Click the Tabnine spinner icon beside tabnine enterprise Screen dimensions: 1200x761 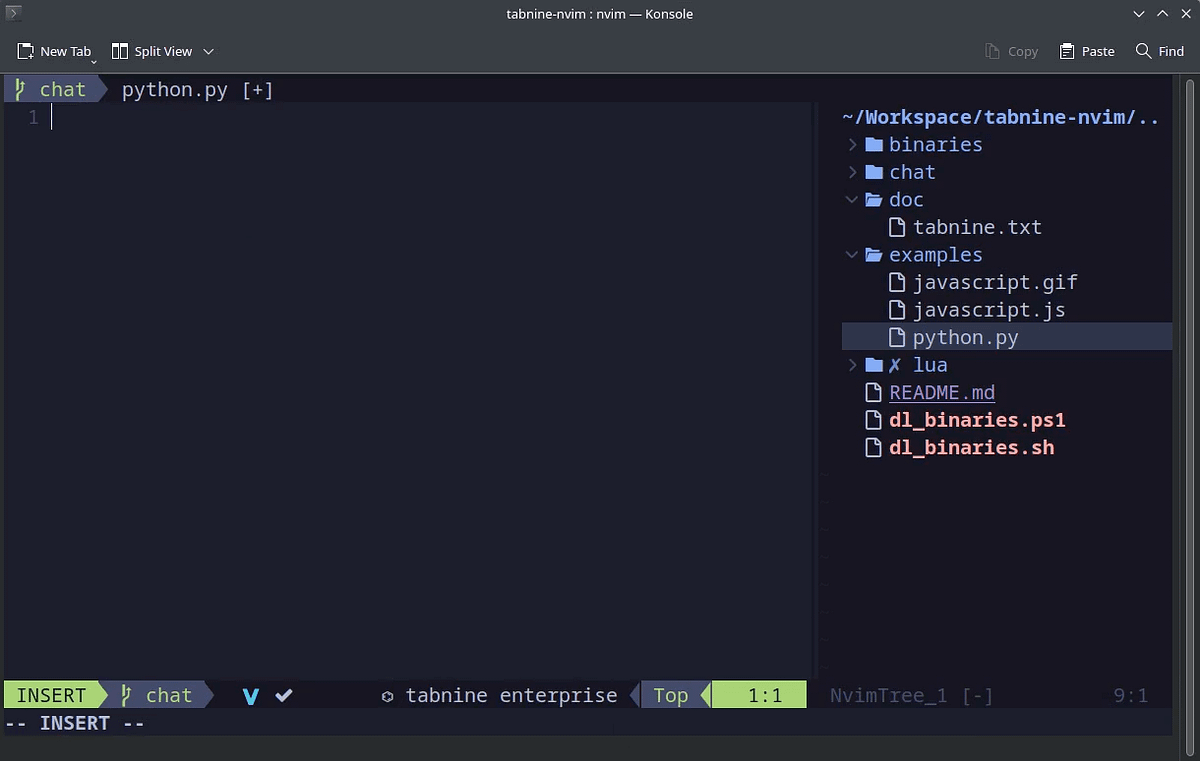(x=387, y=695)
